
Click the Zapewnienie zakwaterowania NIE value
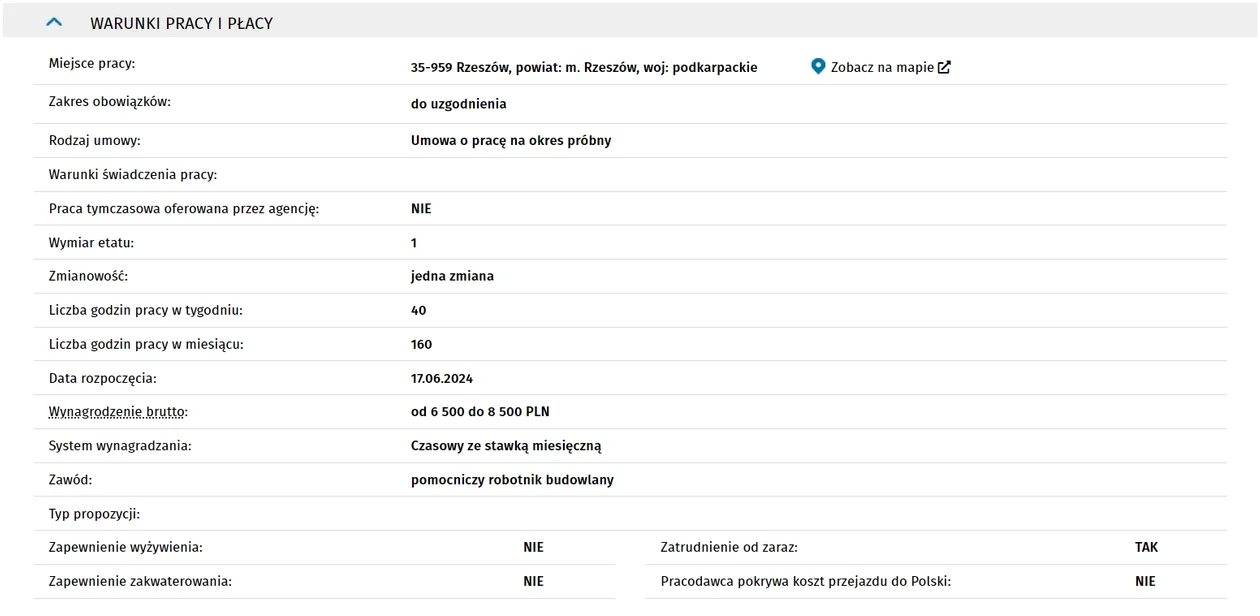(533, 581)
